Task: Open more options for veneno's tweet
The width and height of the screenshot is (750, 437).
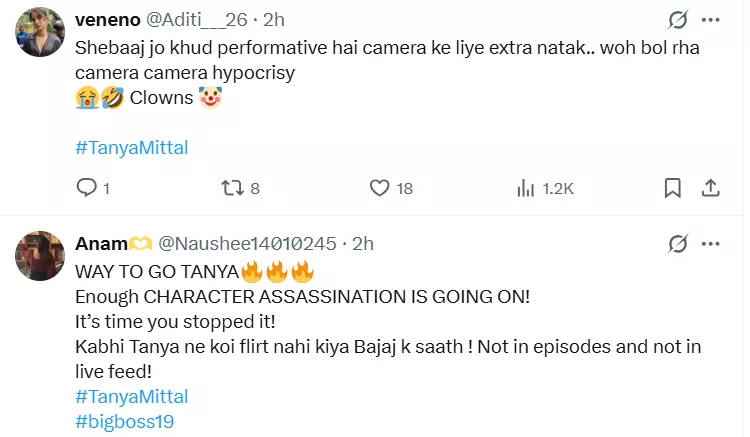Action: tap(710, 20)
